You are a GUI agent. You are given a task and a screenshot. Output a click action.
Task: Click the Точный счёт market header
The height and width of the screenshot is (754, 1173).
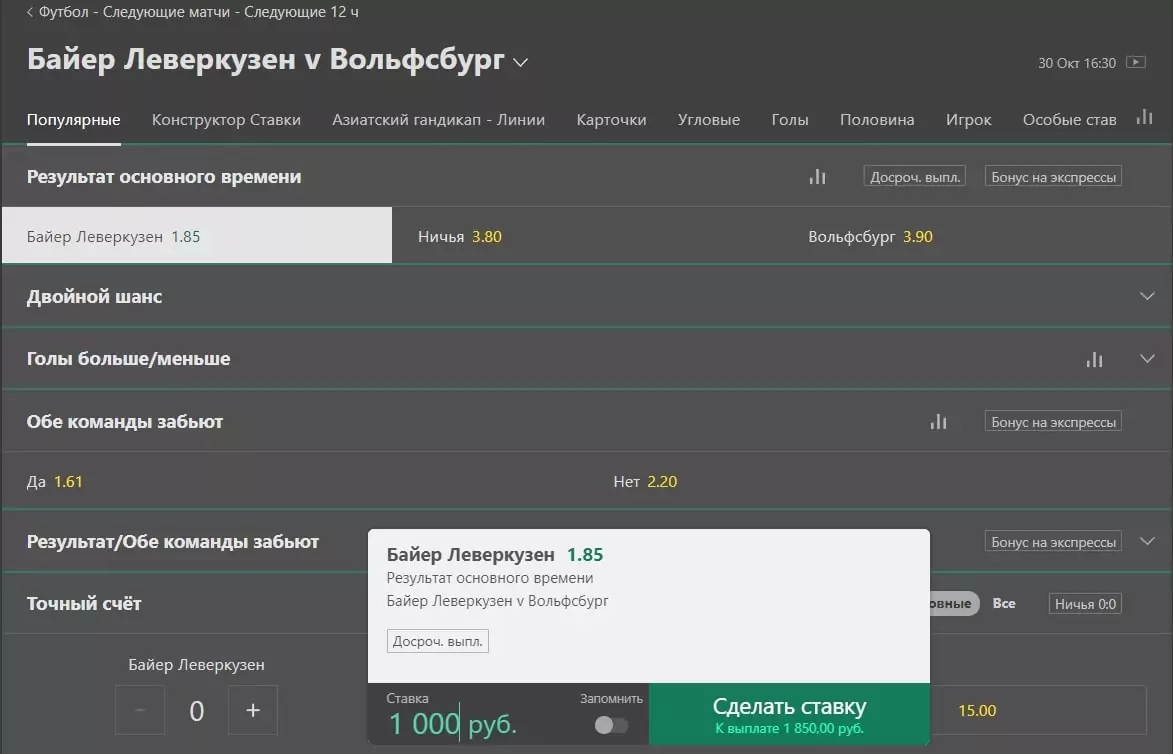tap(84, 604)
